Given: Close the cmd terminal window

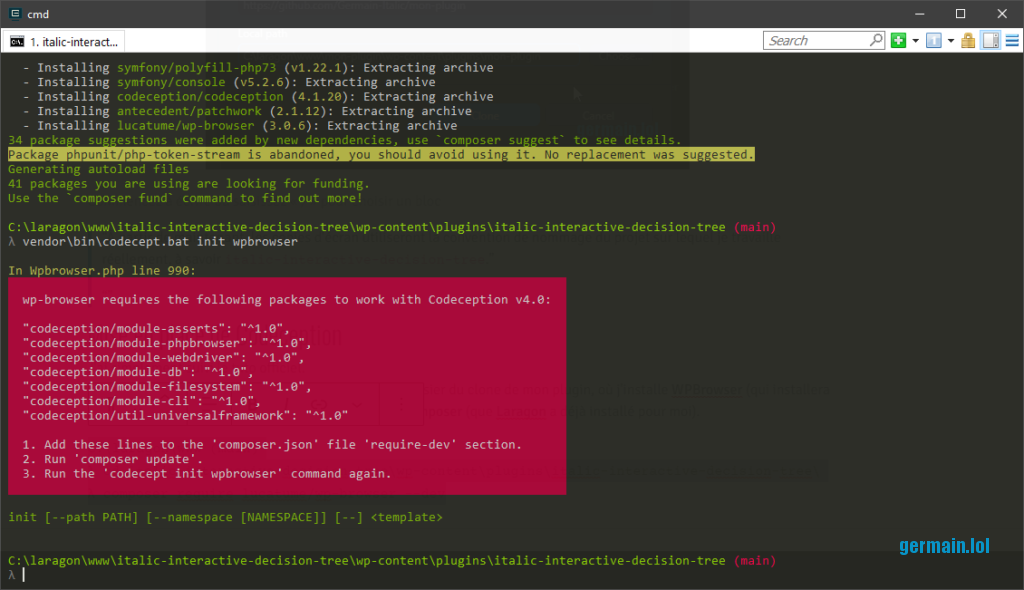Looking at the screenshot, I should pyautogui.click(x=1004, y=13).
